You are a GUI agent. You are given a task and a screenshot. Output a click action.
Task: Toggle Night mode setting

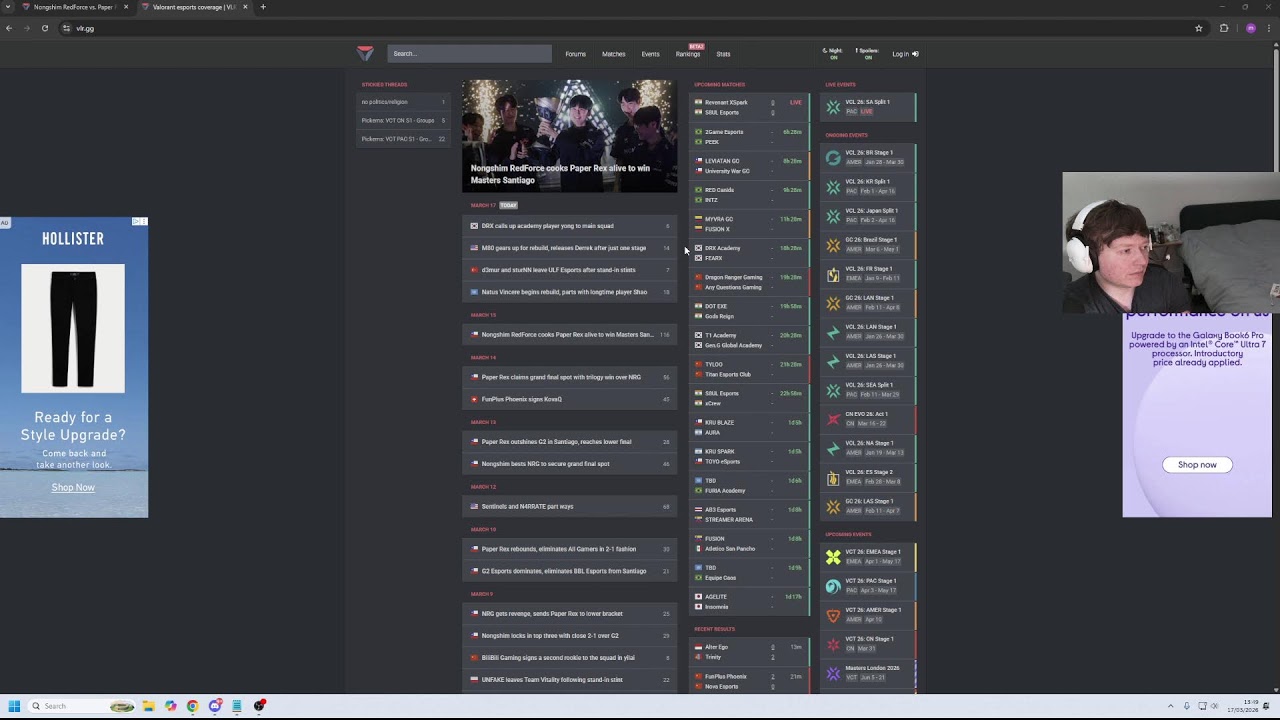click(832, 54)
